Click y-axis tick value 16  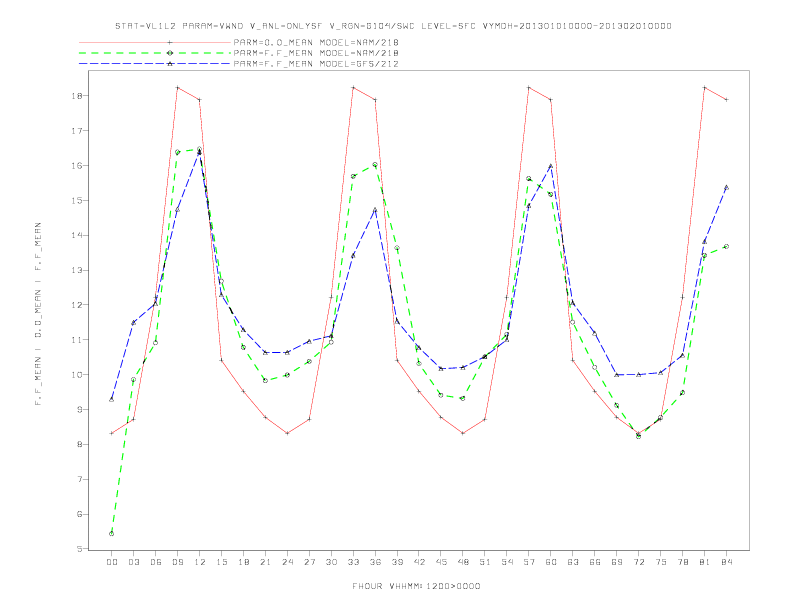(77, 166)
